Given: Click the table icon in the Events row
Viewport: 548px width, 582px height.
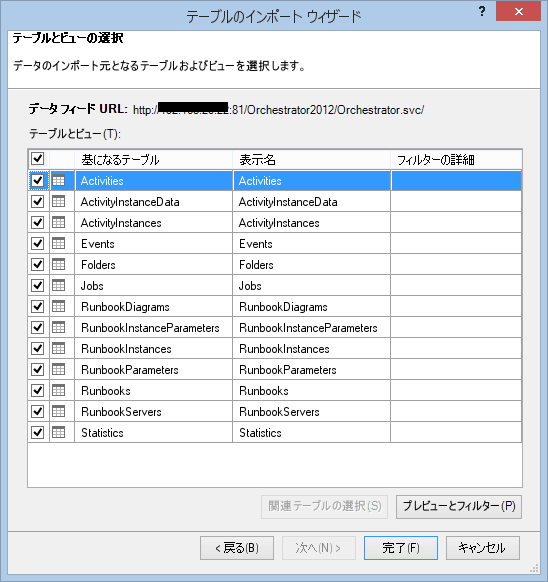Looking at the screenshot, I should pos(58,243).
